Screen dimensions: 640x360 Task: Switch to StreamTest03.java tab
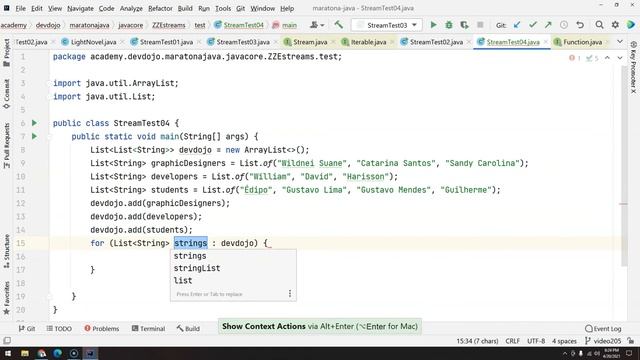243,42
